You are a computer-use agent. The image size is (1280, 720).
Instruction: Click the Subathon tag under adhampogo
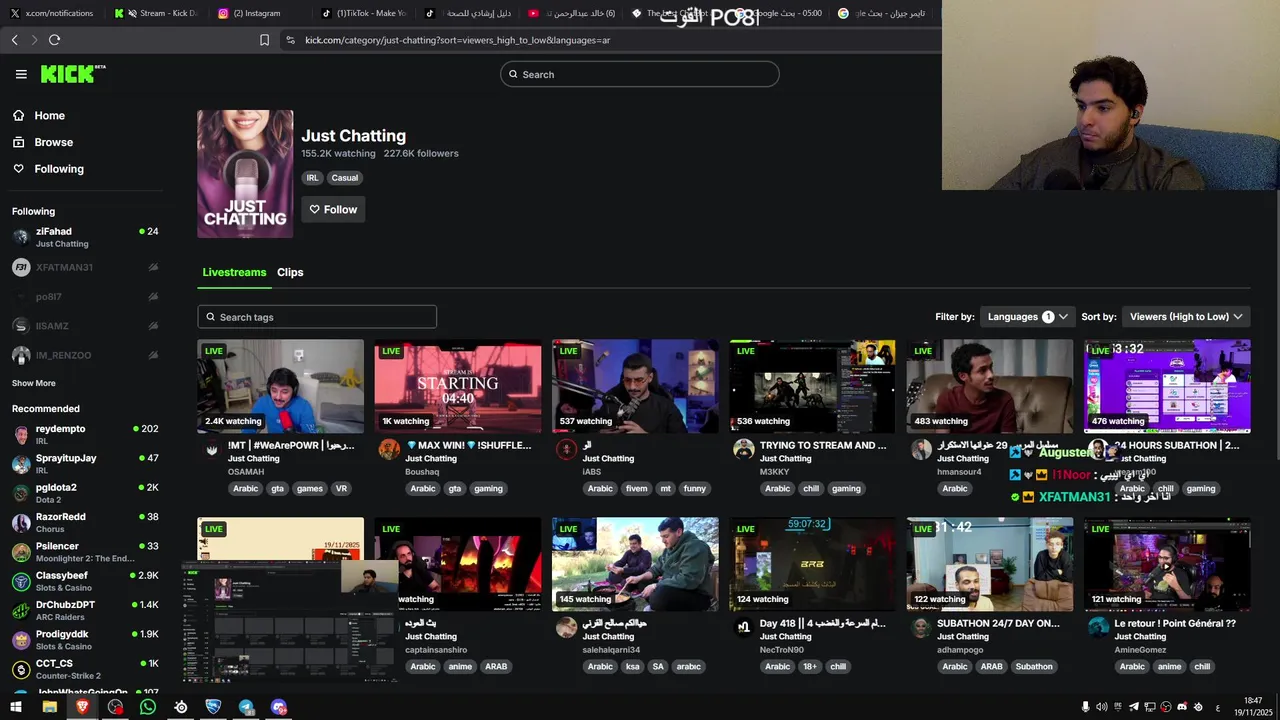coord(1034,667)
